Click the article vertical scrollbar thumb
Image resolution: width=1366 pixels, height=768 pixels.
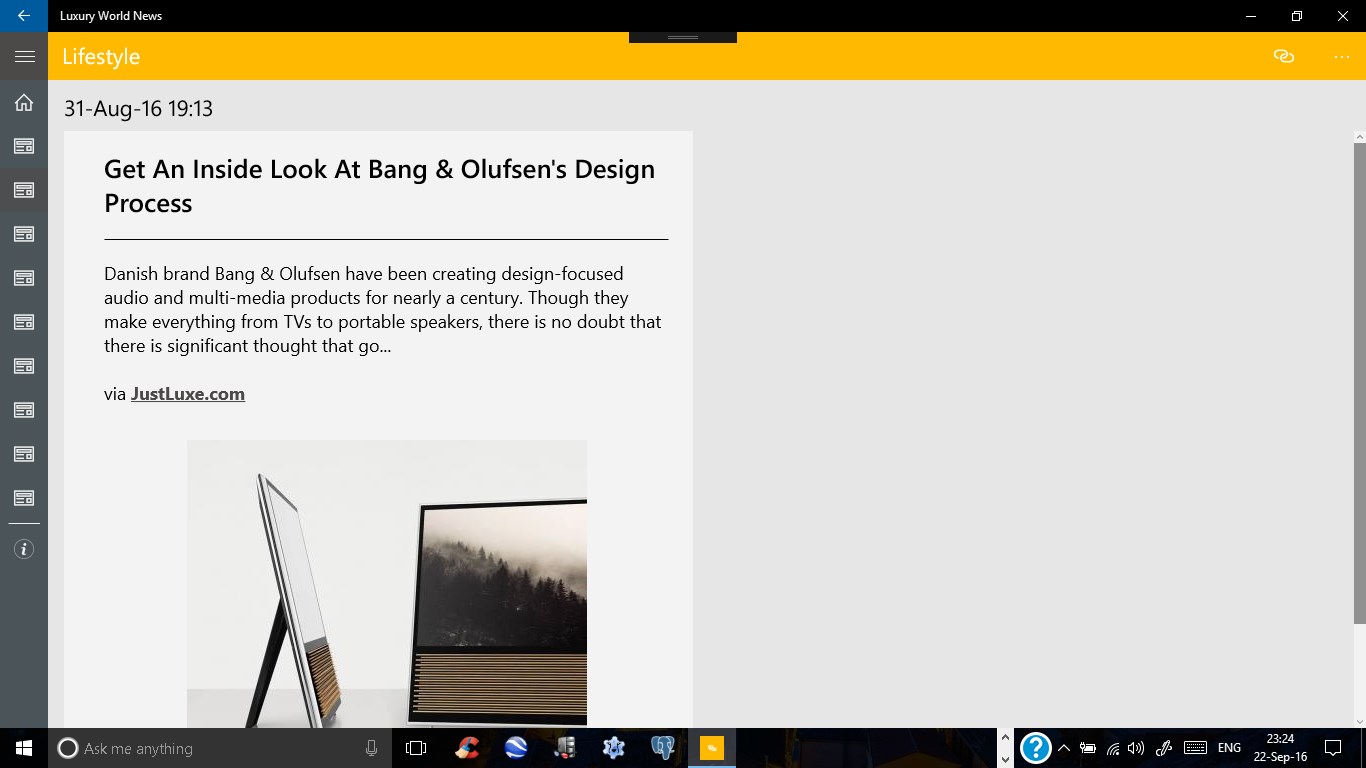[1360, 383]
